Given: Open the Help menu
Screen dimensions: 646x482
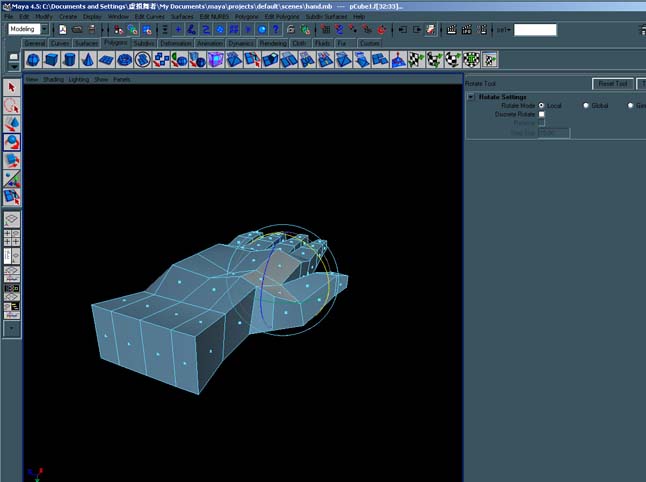Looking at the screenshot, I should click(359, 16).
